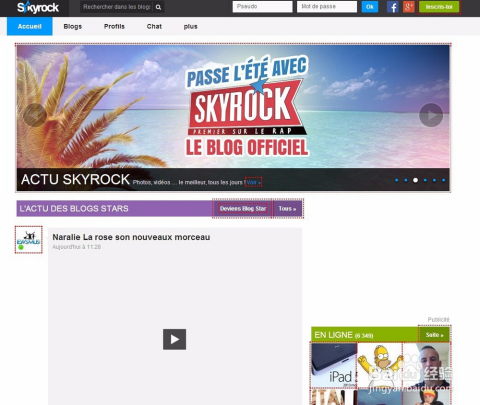The width and height of the screenshot is (480, 405).
Task: Click the EN LIGNE heading
Action: [343, 335]
